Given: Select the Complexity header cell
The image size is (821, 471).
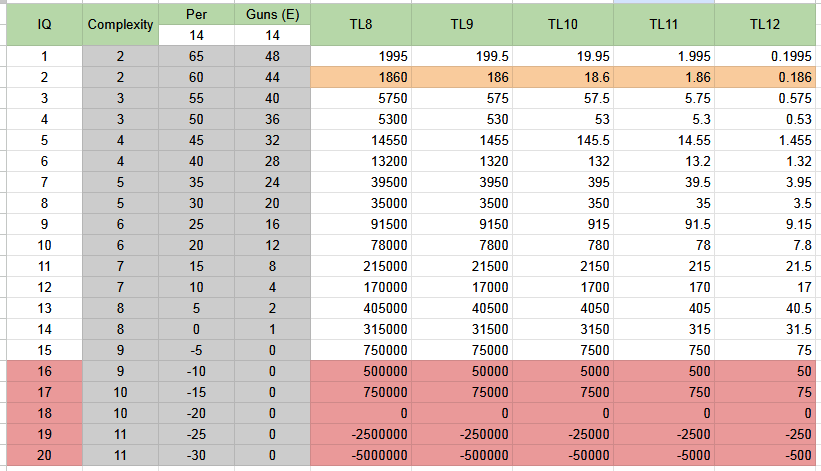Looking at the screenshot, I should [x=120, y=25].
